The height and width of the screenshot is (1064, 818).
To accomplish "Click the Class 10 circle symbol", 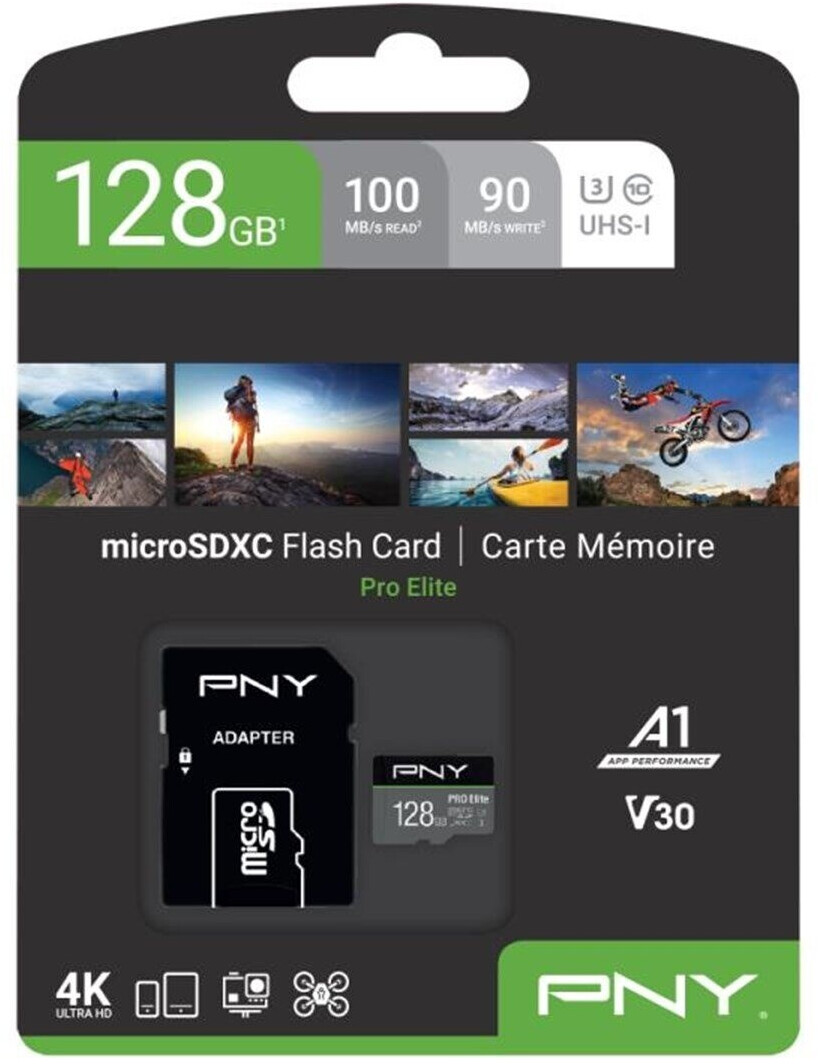I will click(637, 189).
